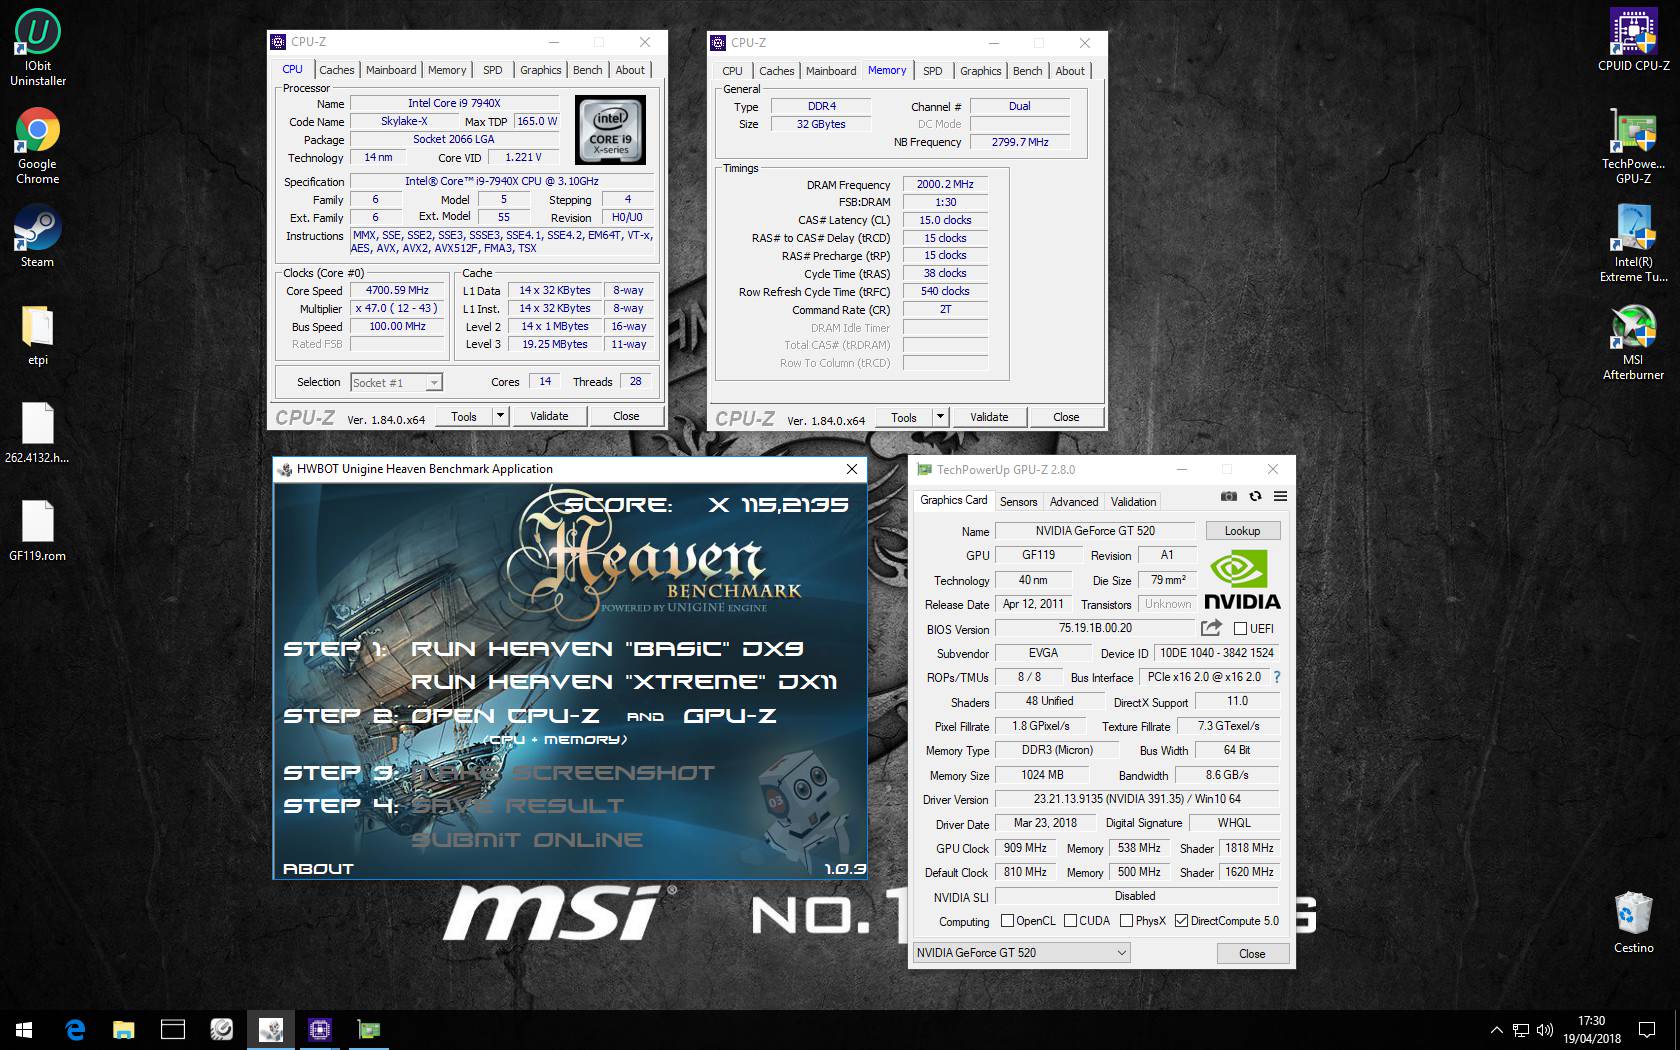Close the Heaven Benchmark window
Image resolution: width=1680 pixels, height=1050 pixels.
point(852,469)
